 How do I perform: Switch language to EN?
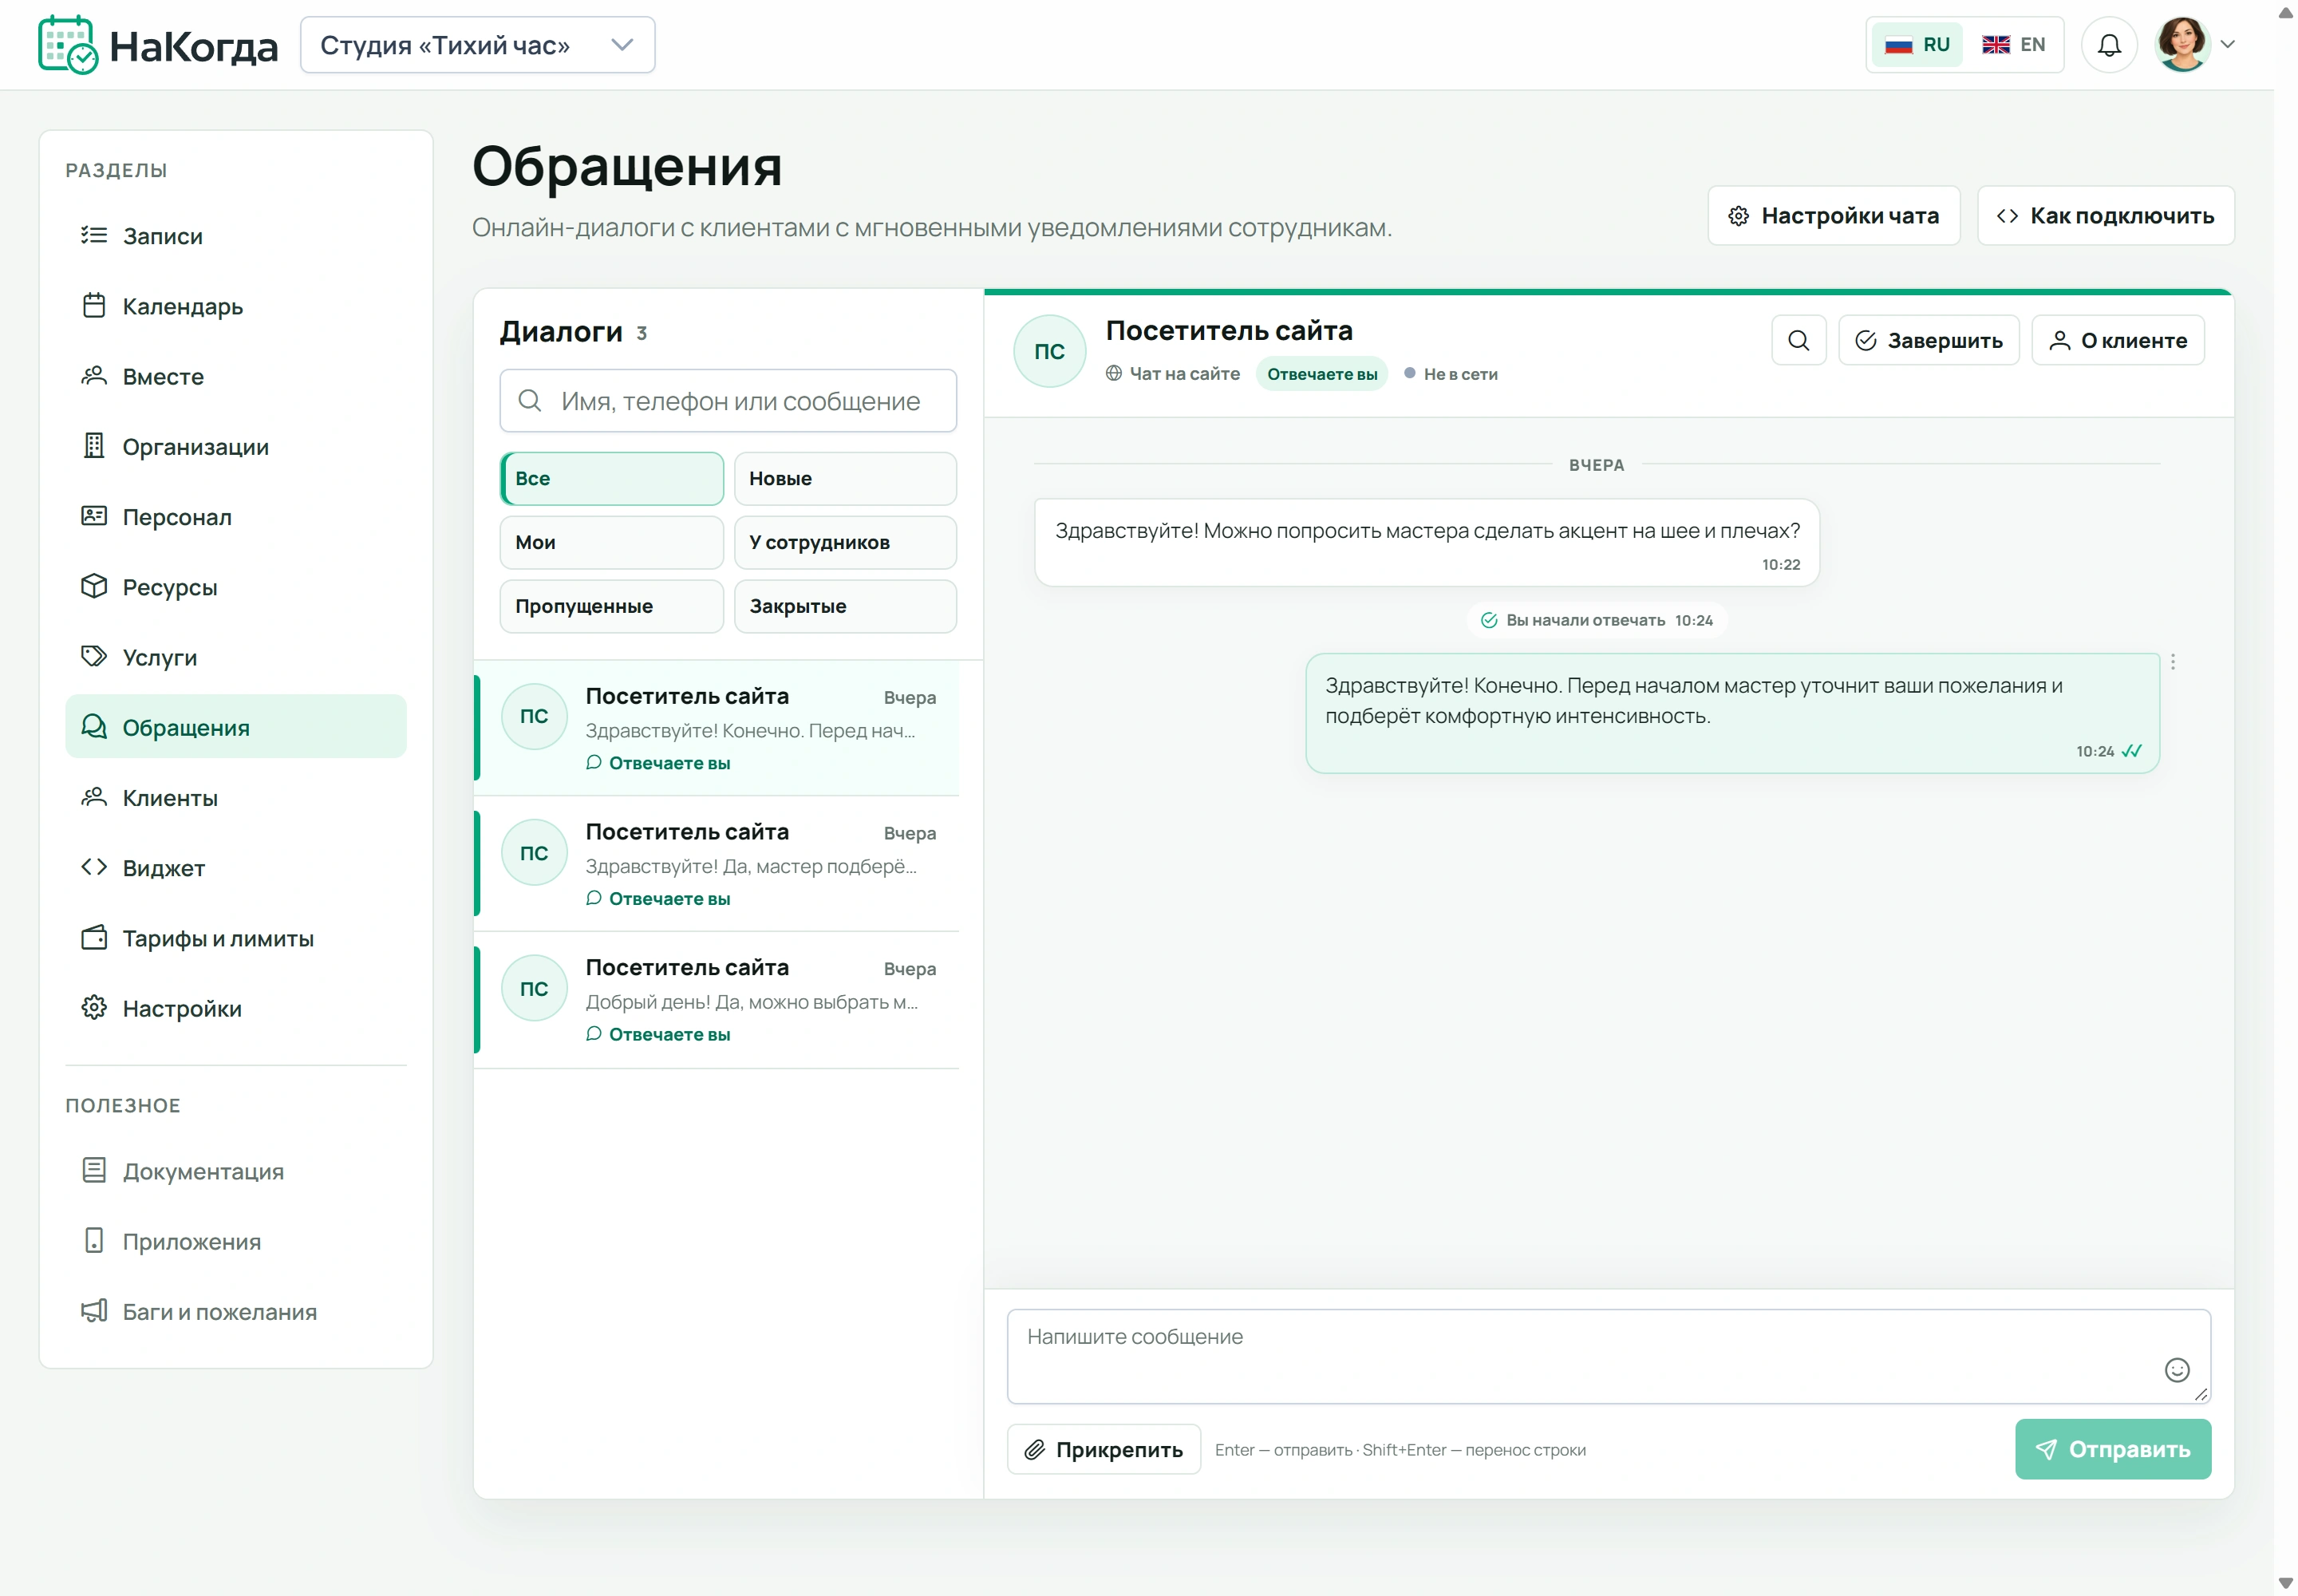[x=2012, y=45]
